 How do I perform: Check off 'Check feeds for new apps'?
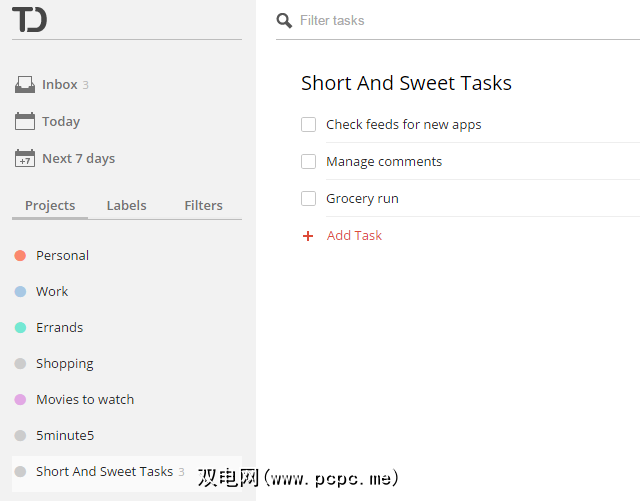point(309,125)
